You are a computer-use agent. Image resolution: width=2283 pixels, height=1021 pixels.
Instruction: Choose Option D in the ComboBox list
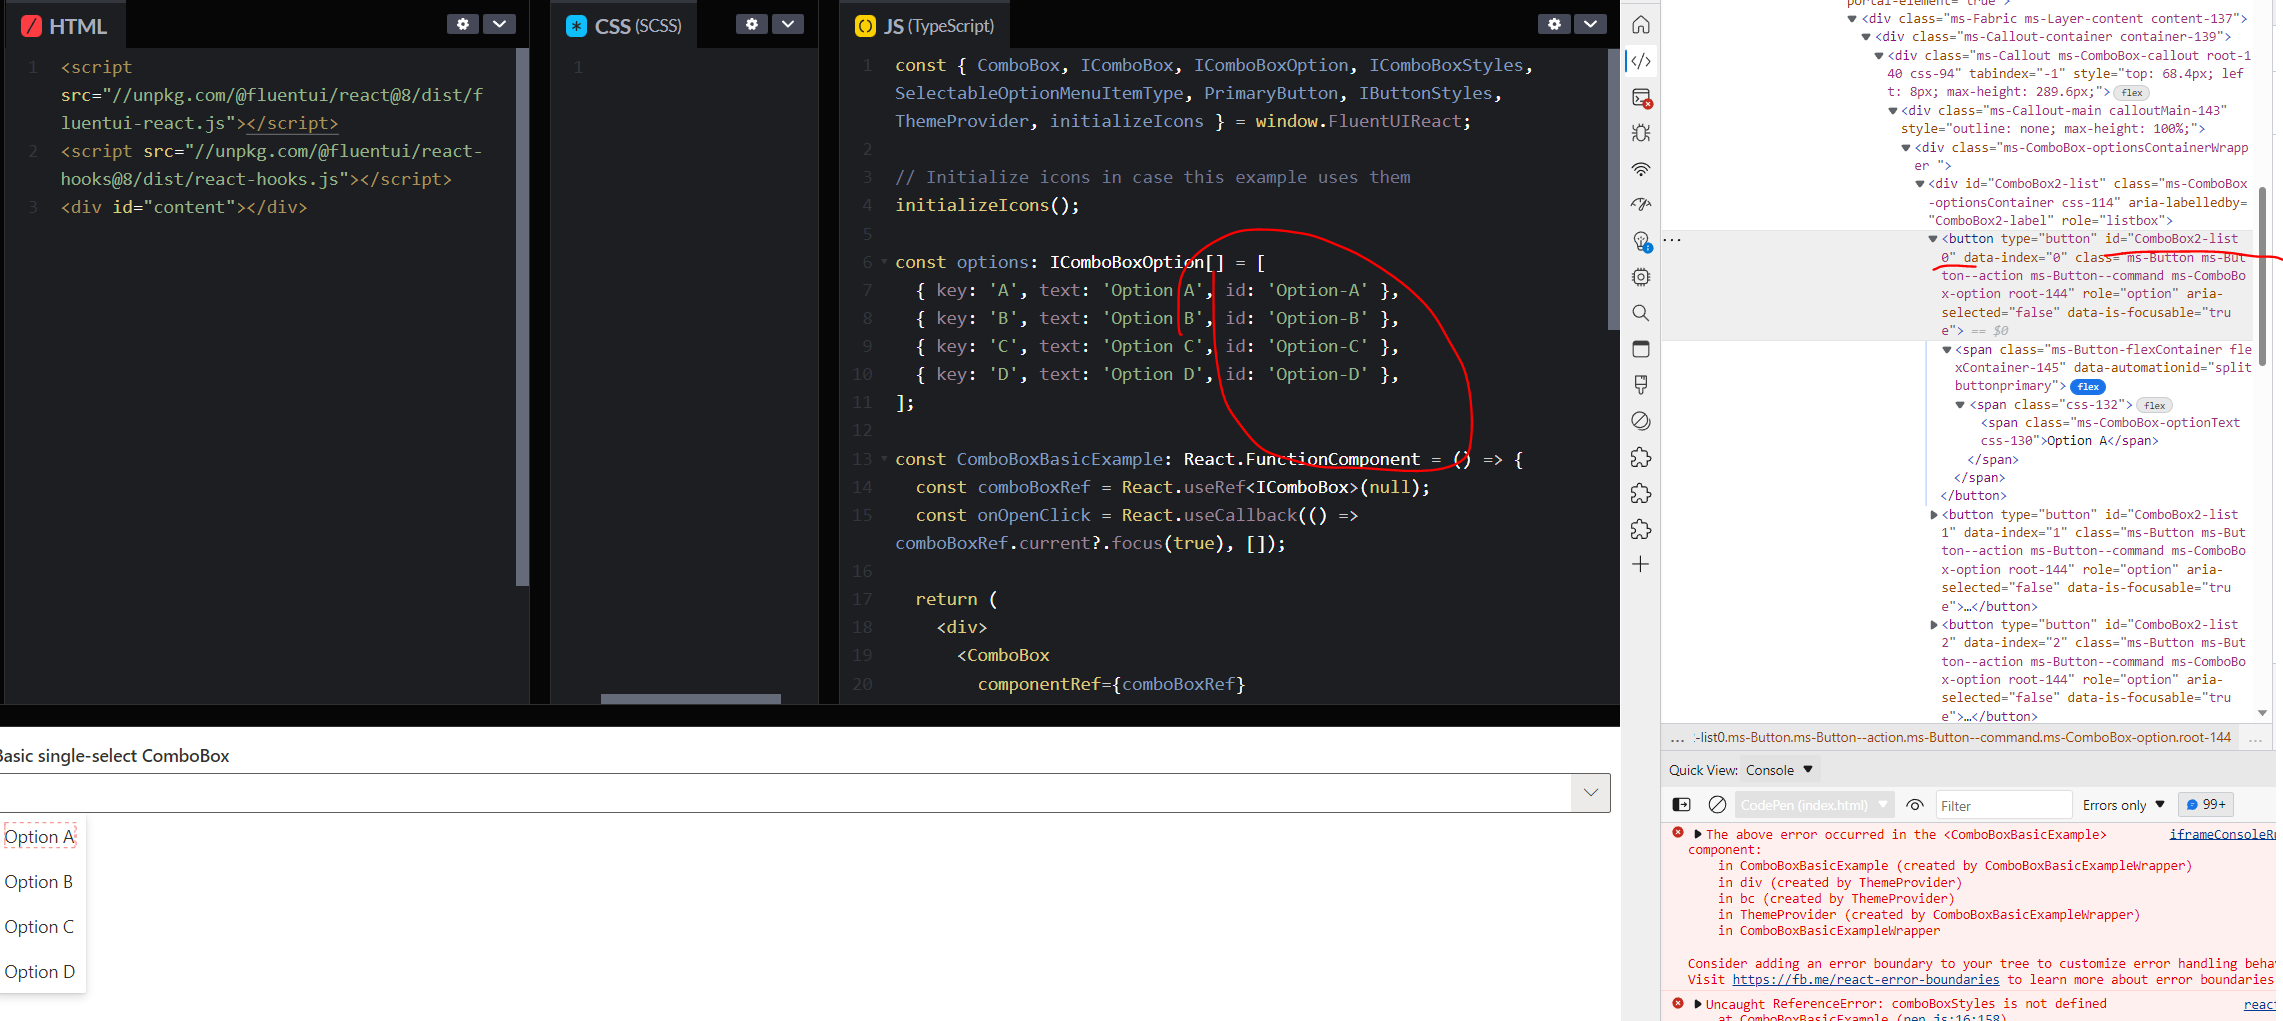pos(40,972)
